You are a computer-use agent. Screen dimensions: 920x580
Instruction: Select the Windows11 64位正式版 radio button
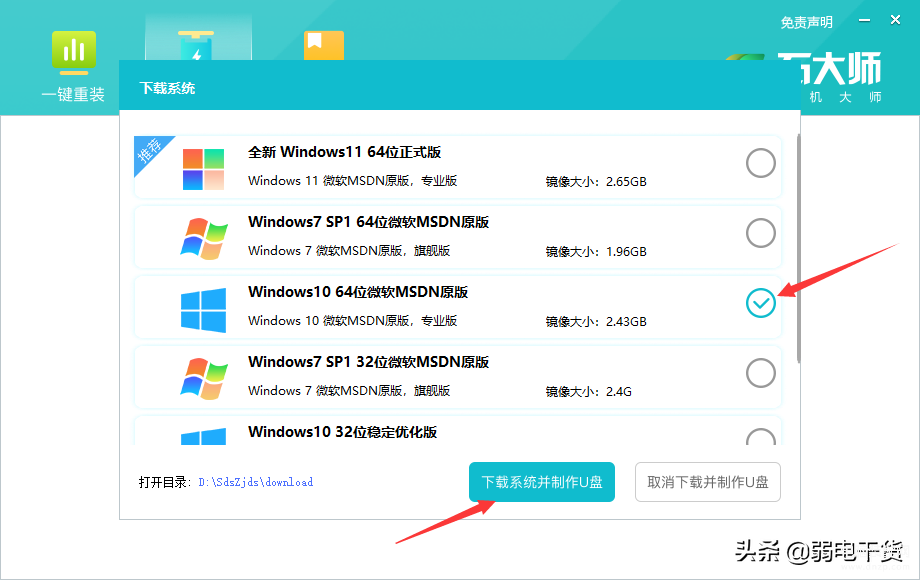click(x=760, y=163)
